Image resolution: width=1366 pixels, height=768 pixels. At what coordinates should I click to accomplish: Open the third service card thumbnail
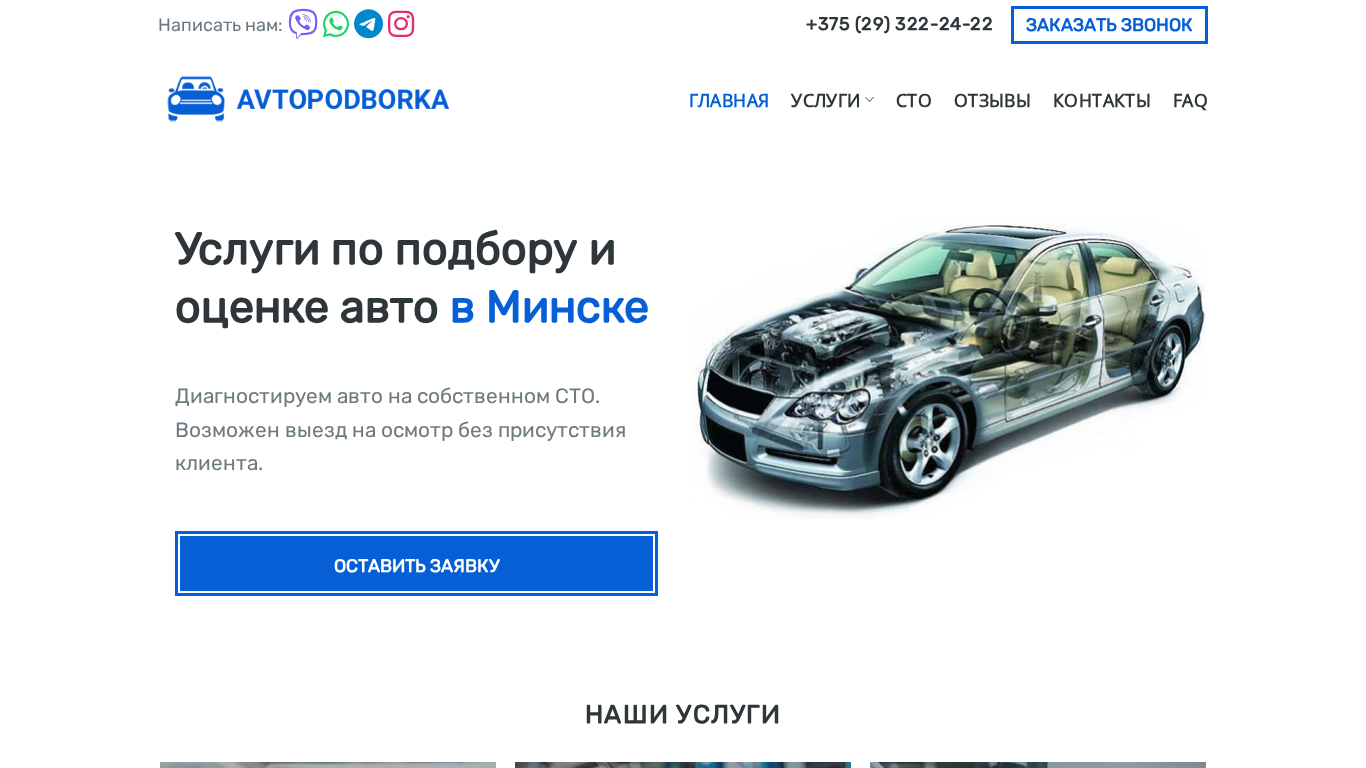tap(1038, 765)
